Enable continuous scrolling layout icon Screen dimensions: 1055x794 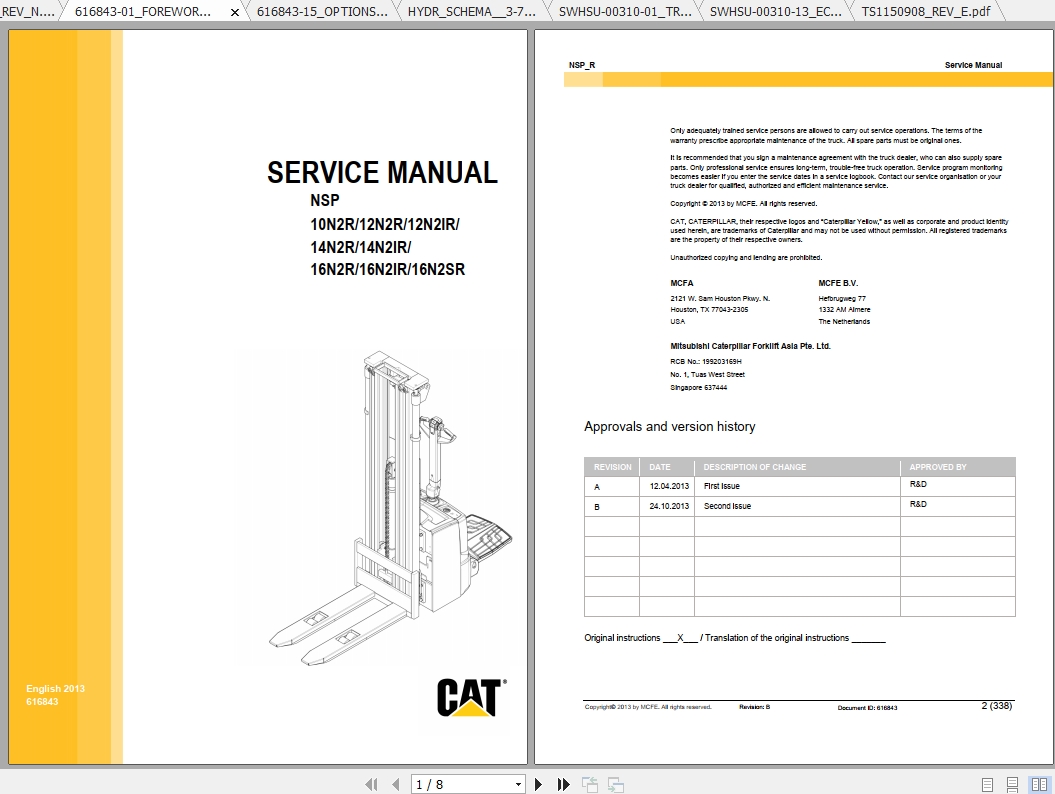pos(1012,784)
